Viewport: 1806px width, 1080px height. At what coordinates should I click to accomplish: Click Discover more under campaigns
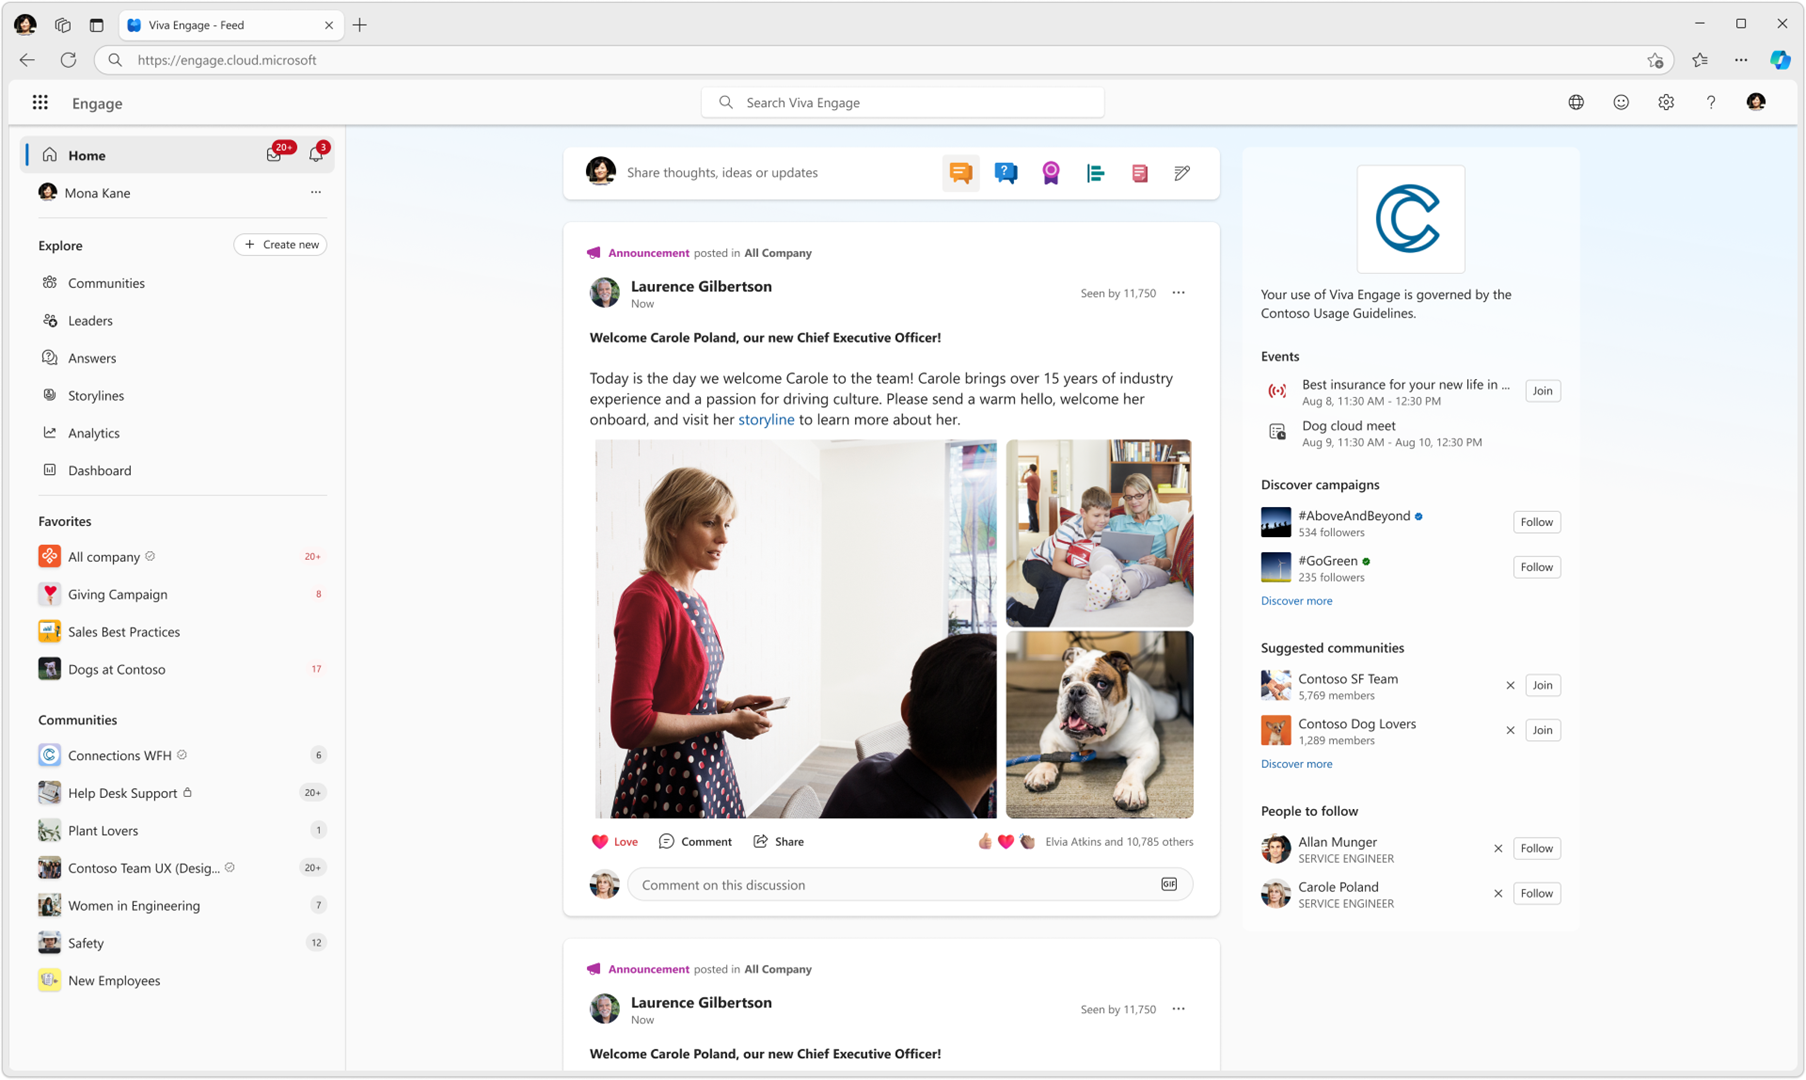1296,601
